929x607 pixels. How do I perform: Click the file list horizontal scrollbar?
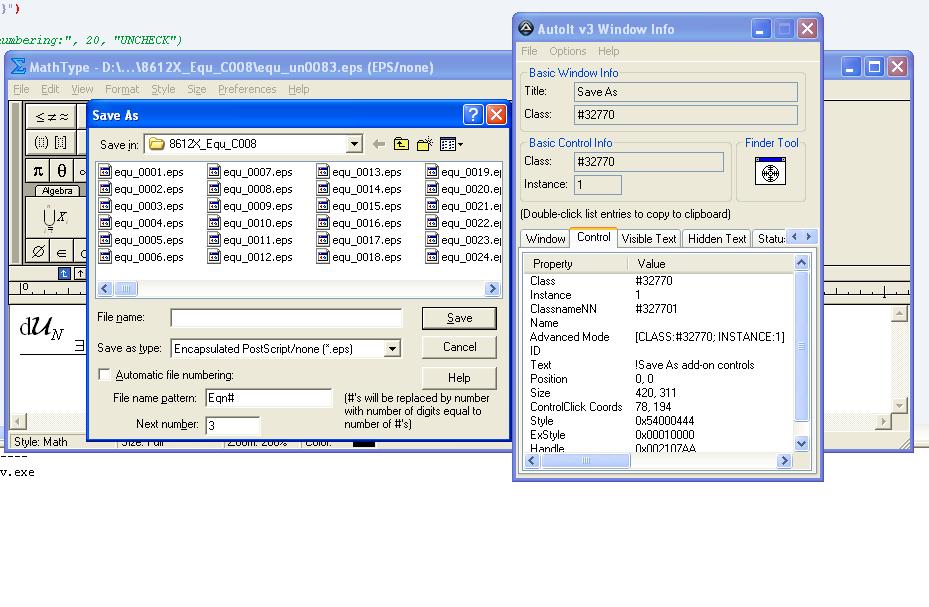pyautogui.click(x=300, y=289)
